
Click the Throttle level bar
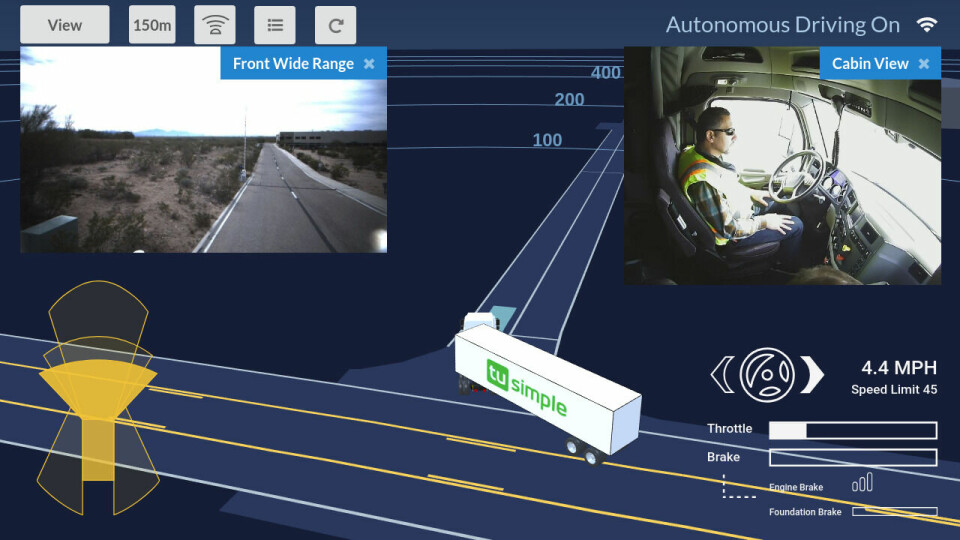pos(852,430)
